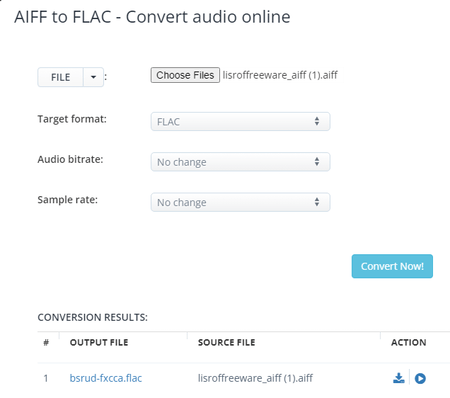The image size is (450, 398).
Task: Click the FILE source button
Action: pos(60,77)
